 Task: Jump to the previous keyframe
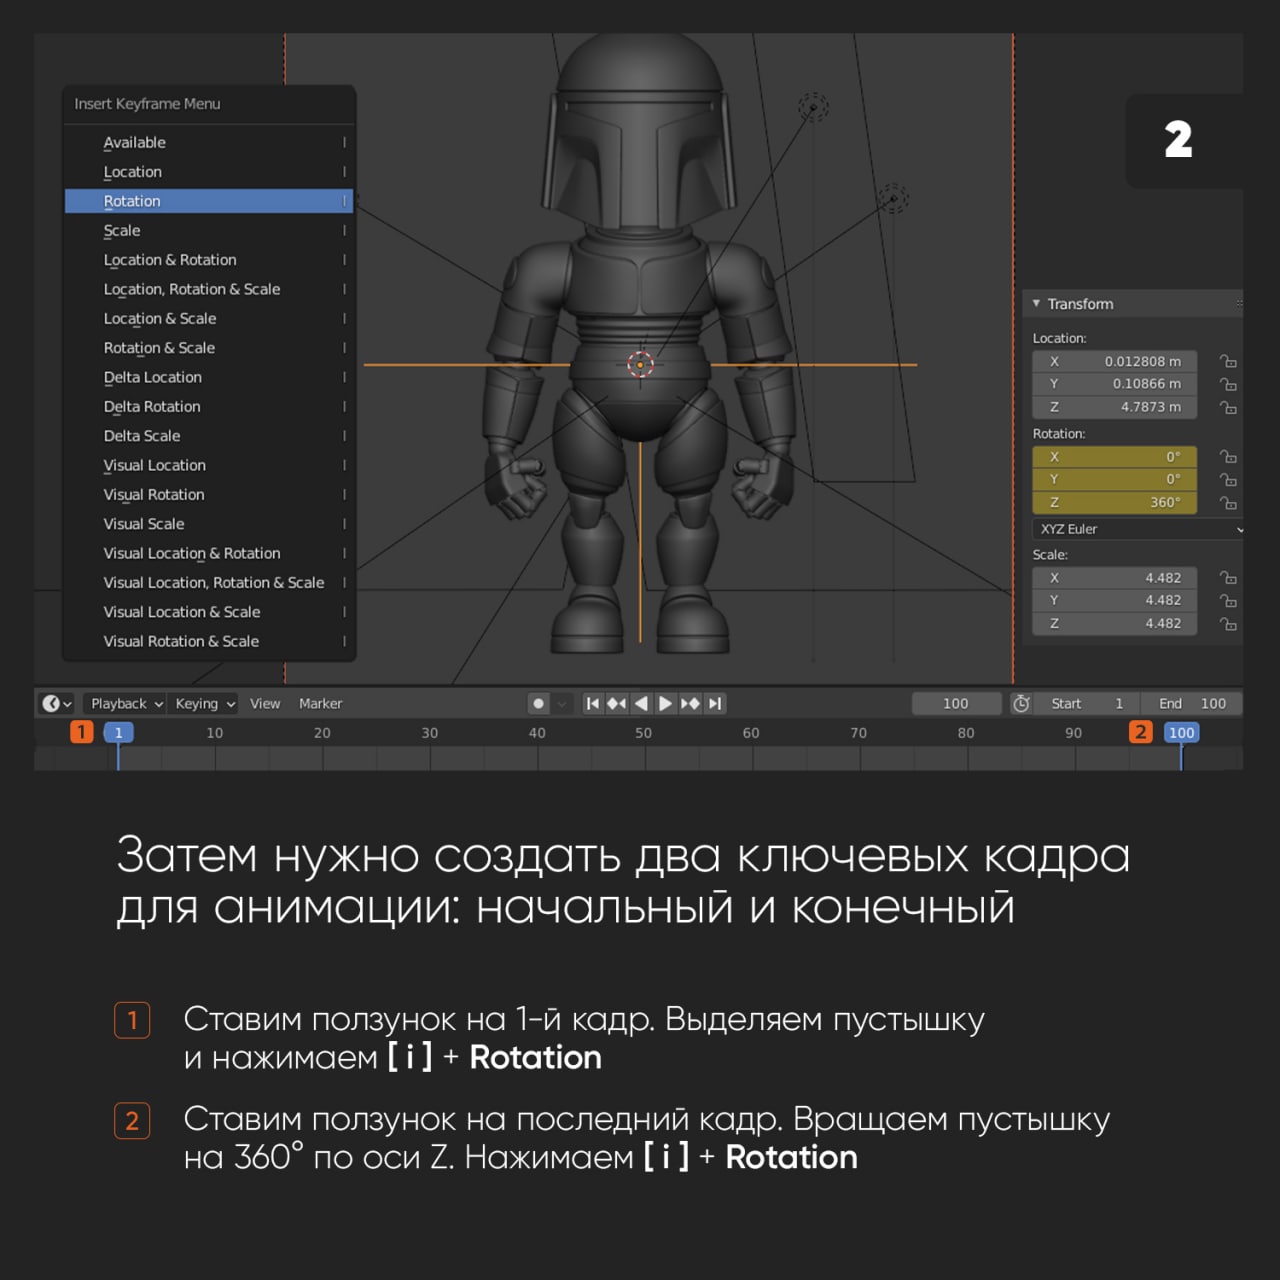coord(617,704)
